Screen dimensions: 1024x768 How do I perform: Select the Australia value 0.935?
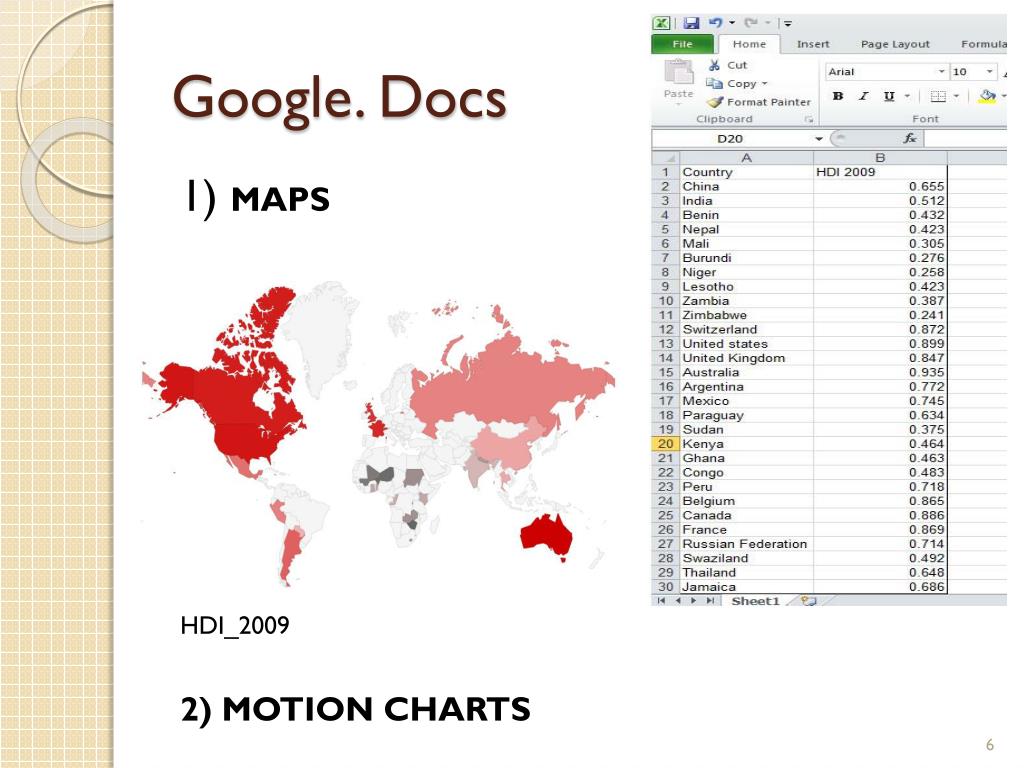(x=880, y=372)
